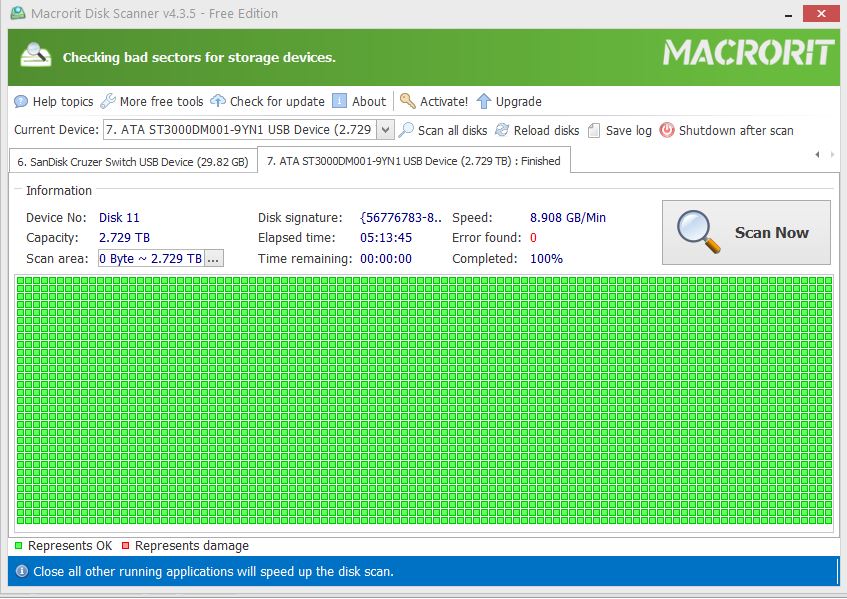Start scanning with Scan Now button
Viewport: 847px width, 599px height.
click(x=746, y=233)
